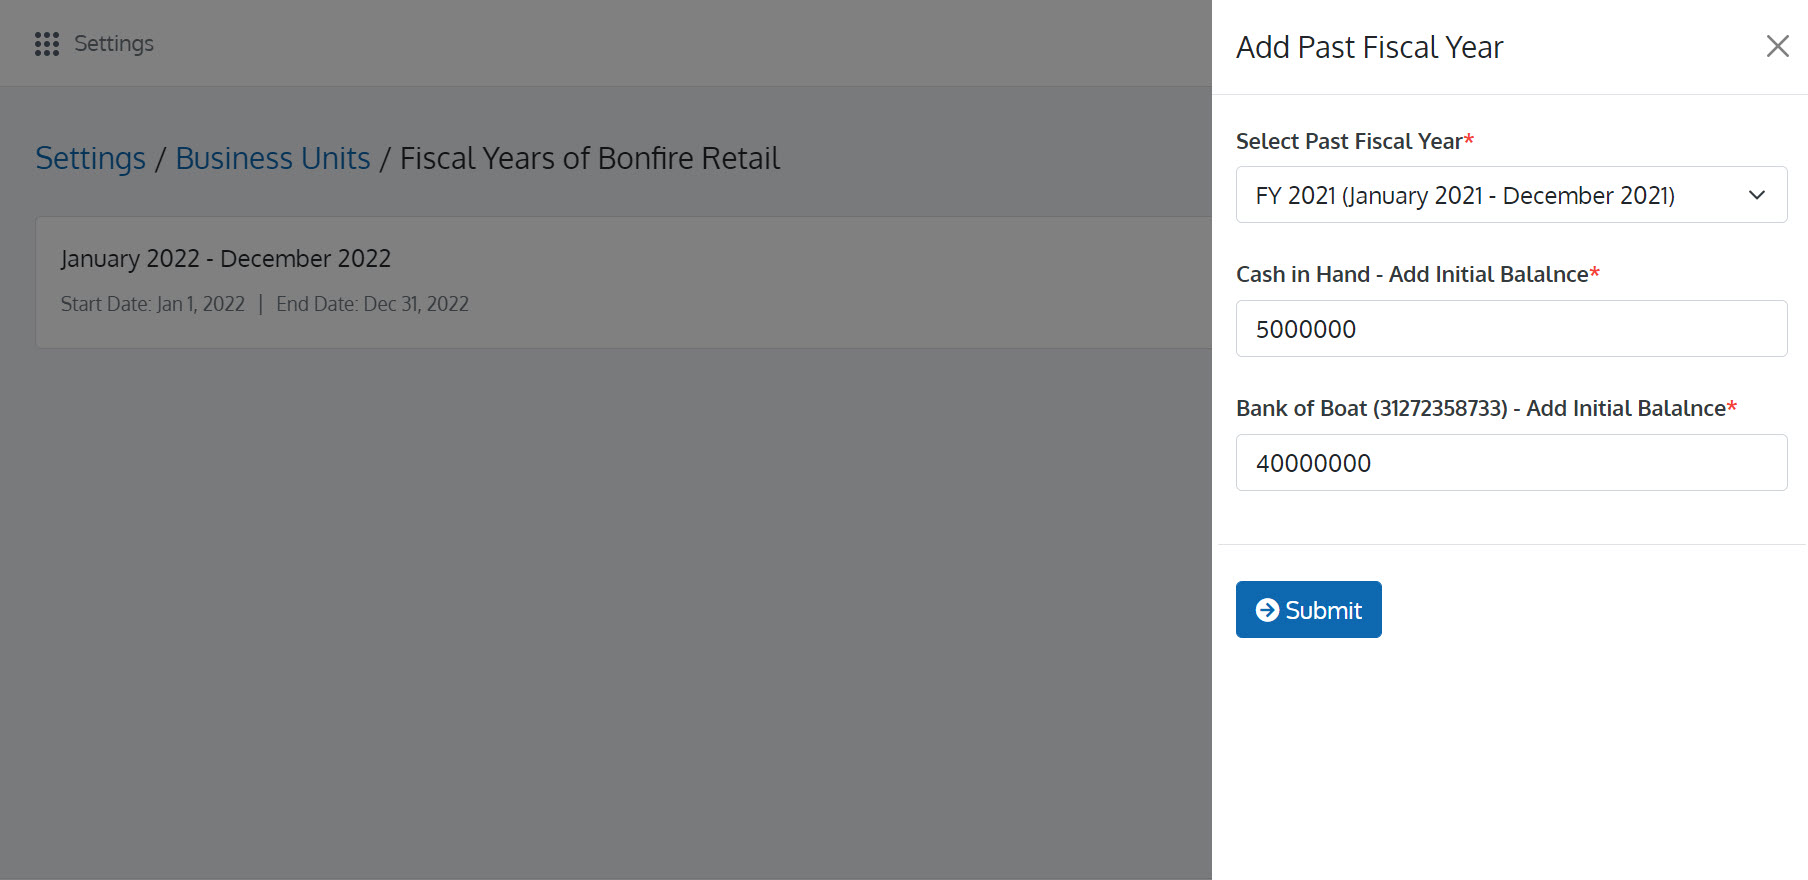
Task: Go to Settings via the breadcrumb link
Action: pyautogui.click(x=90, y=158)
